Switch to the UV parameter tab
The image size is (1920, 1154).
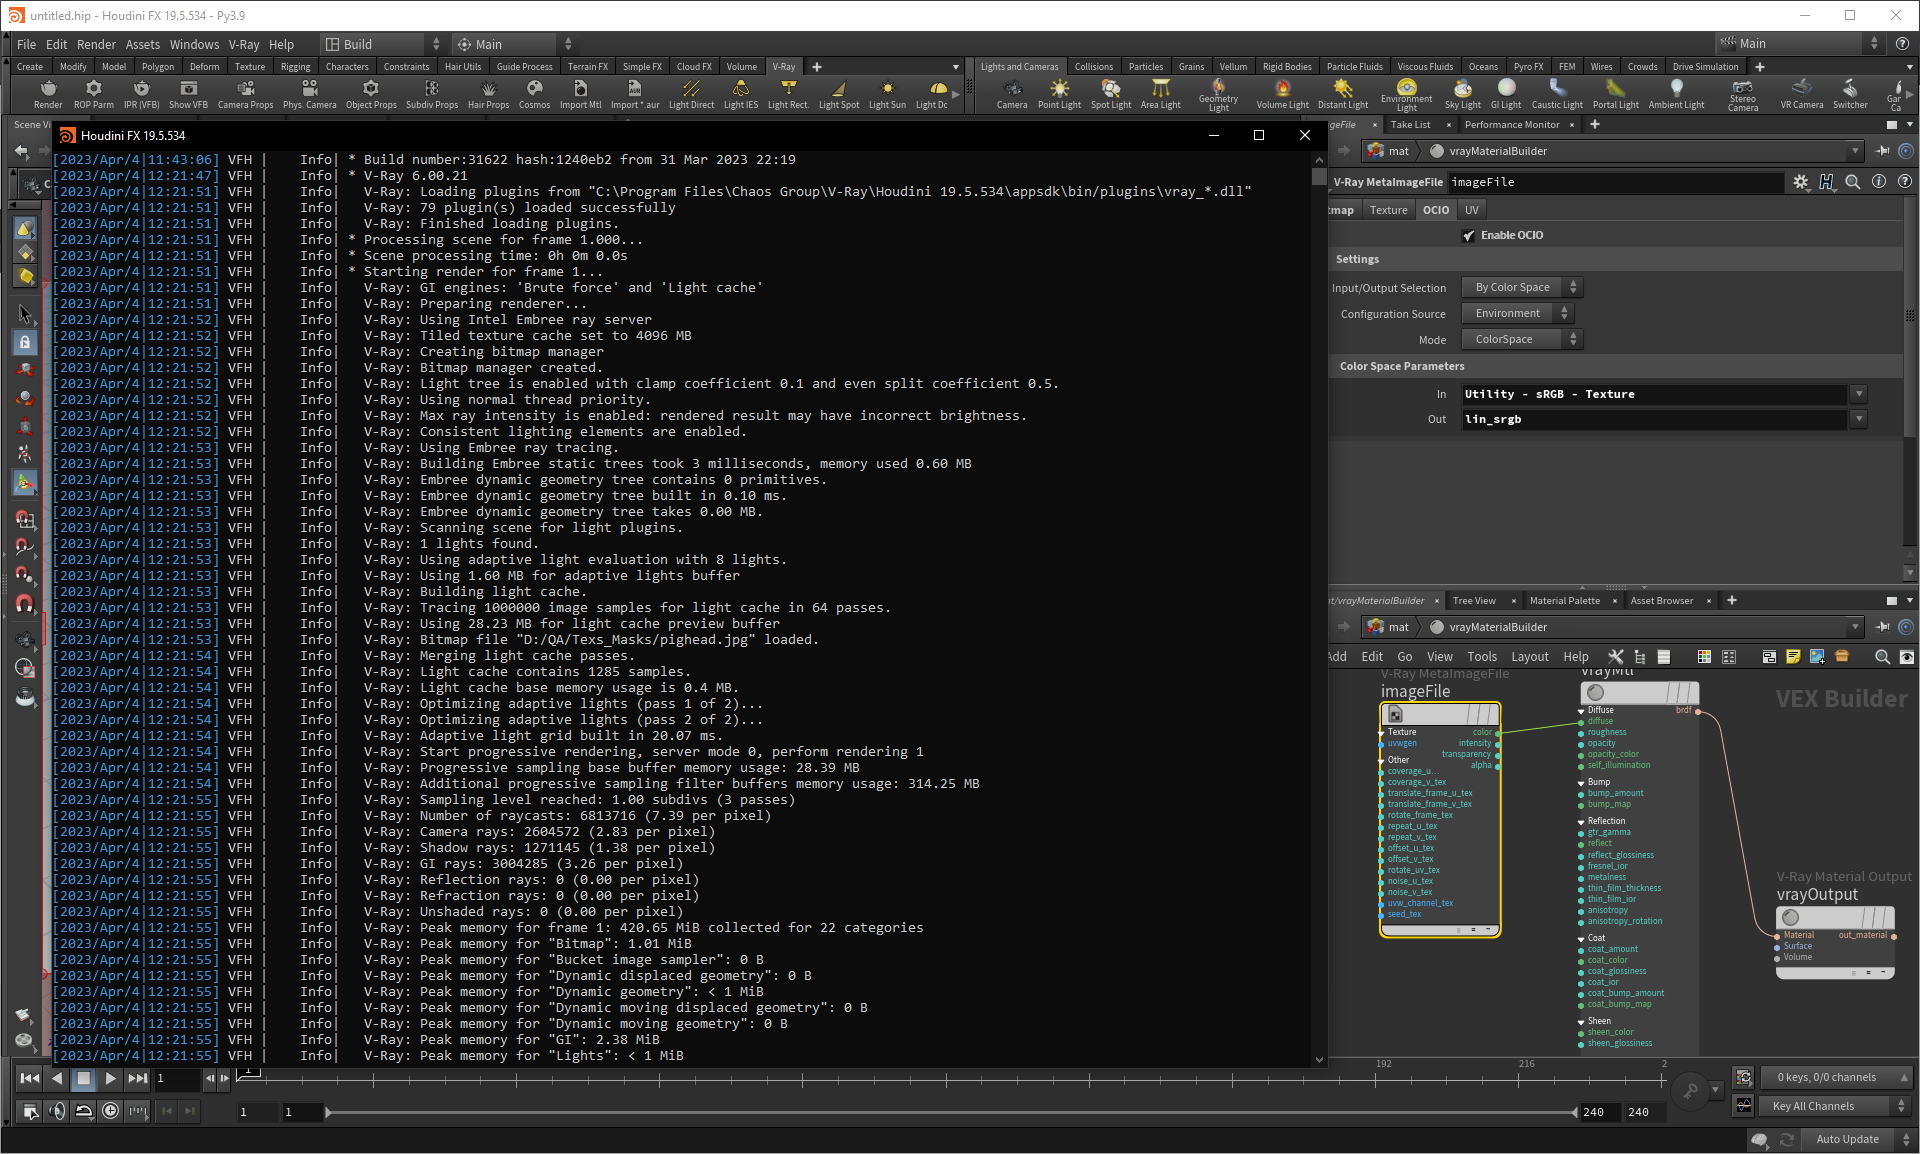(1471, 210)
